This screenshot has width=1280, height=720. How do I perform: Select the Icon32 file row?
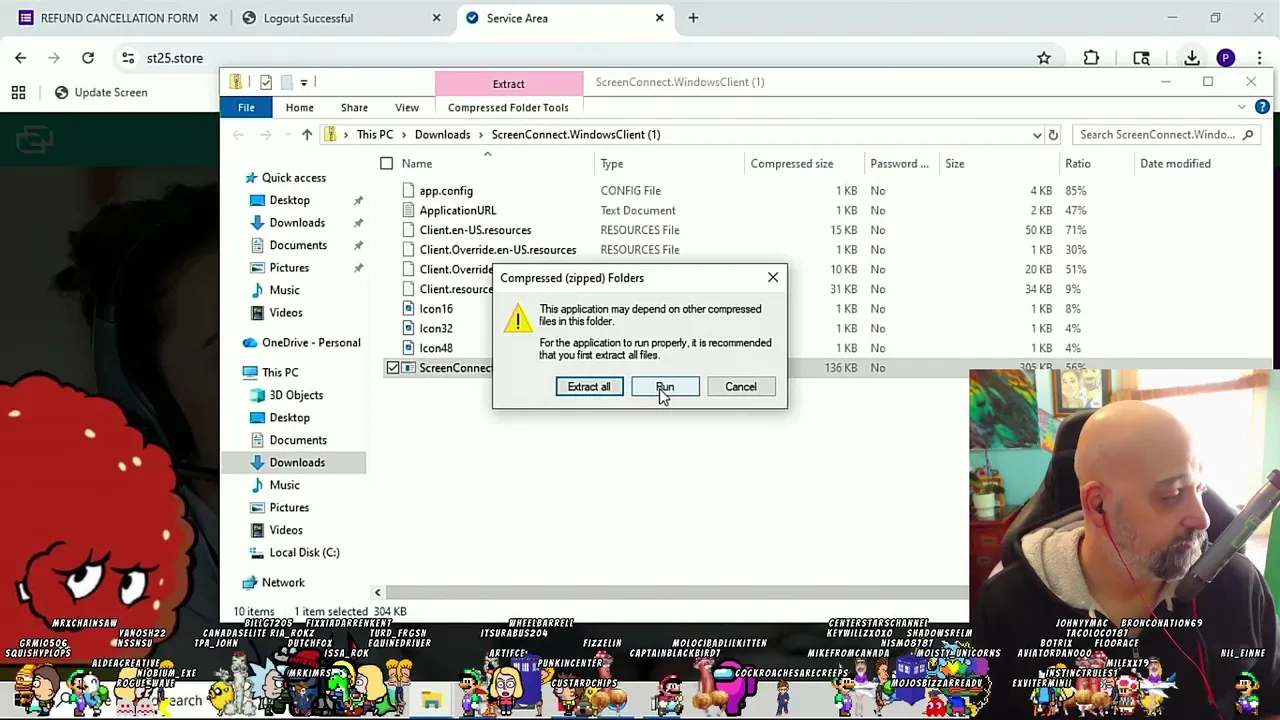[436, 328]
